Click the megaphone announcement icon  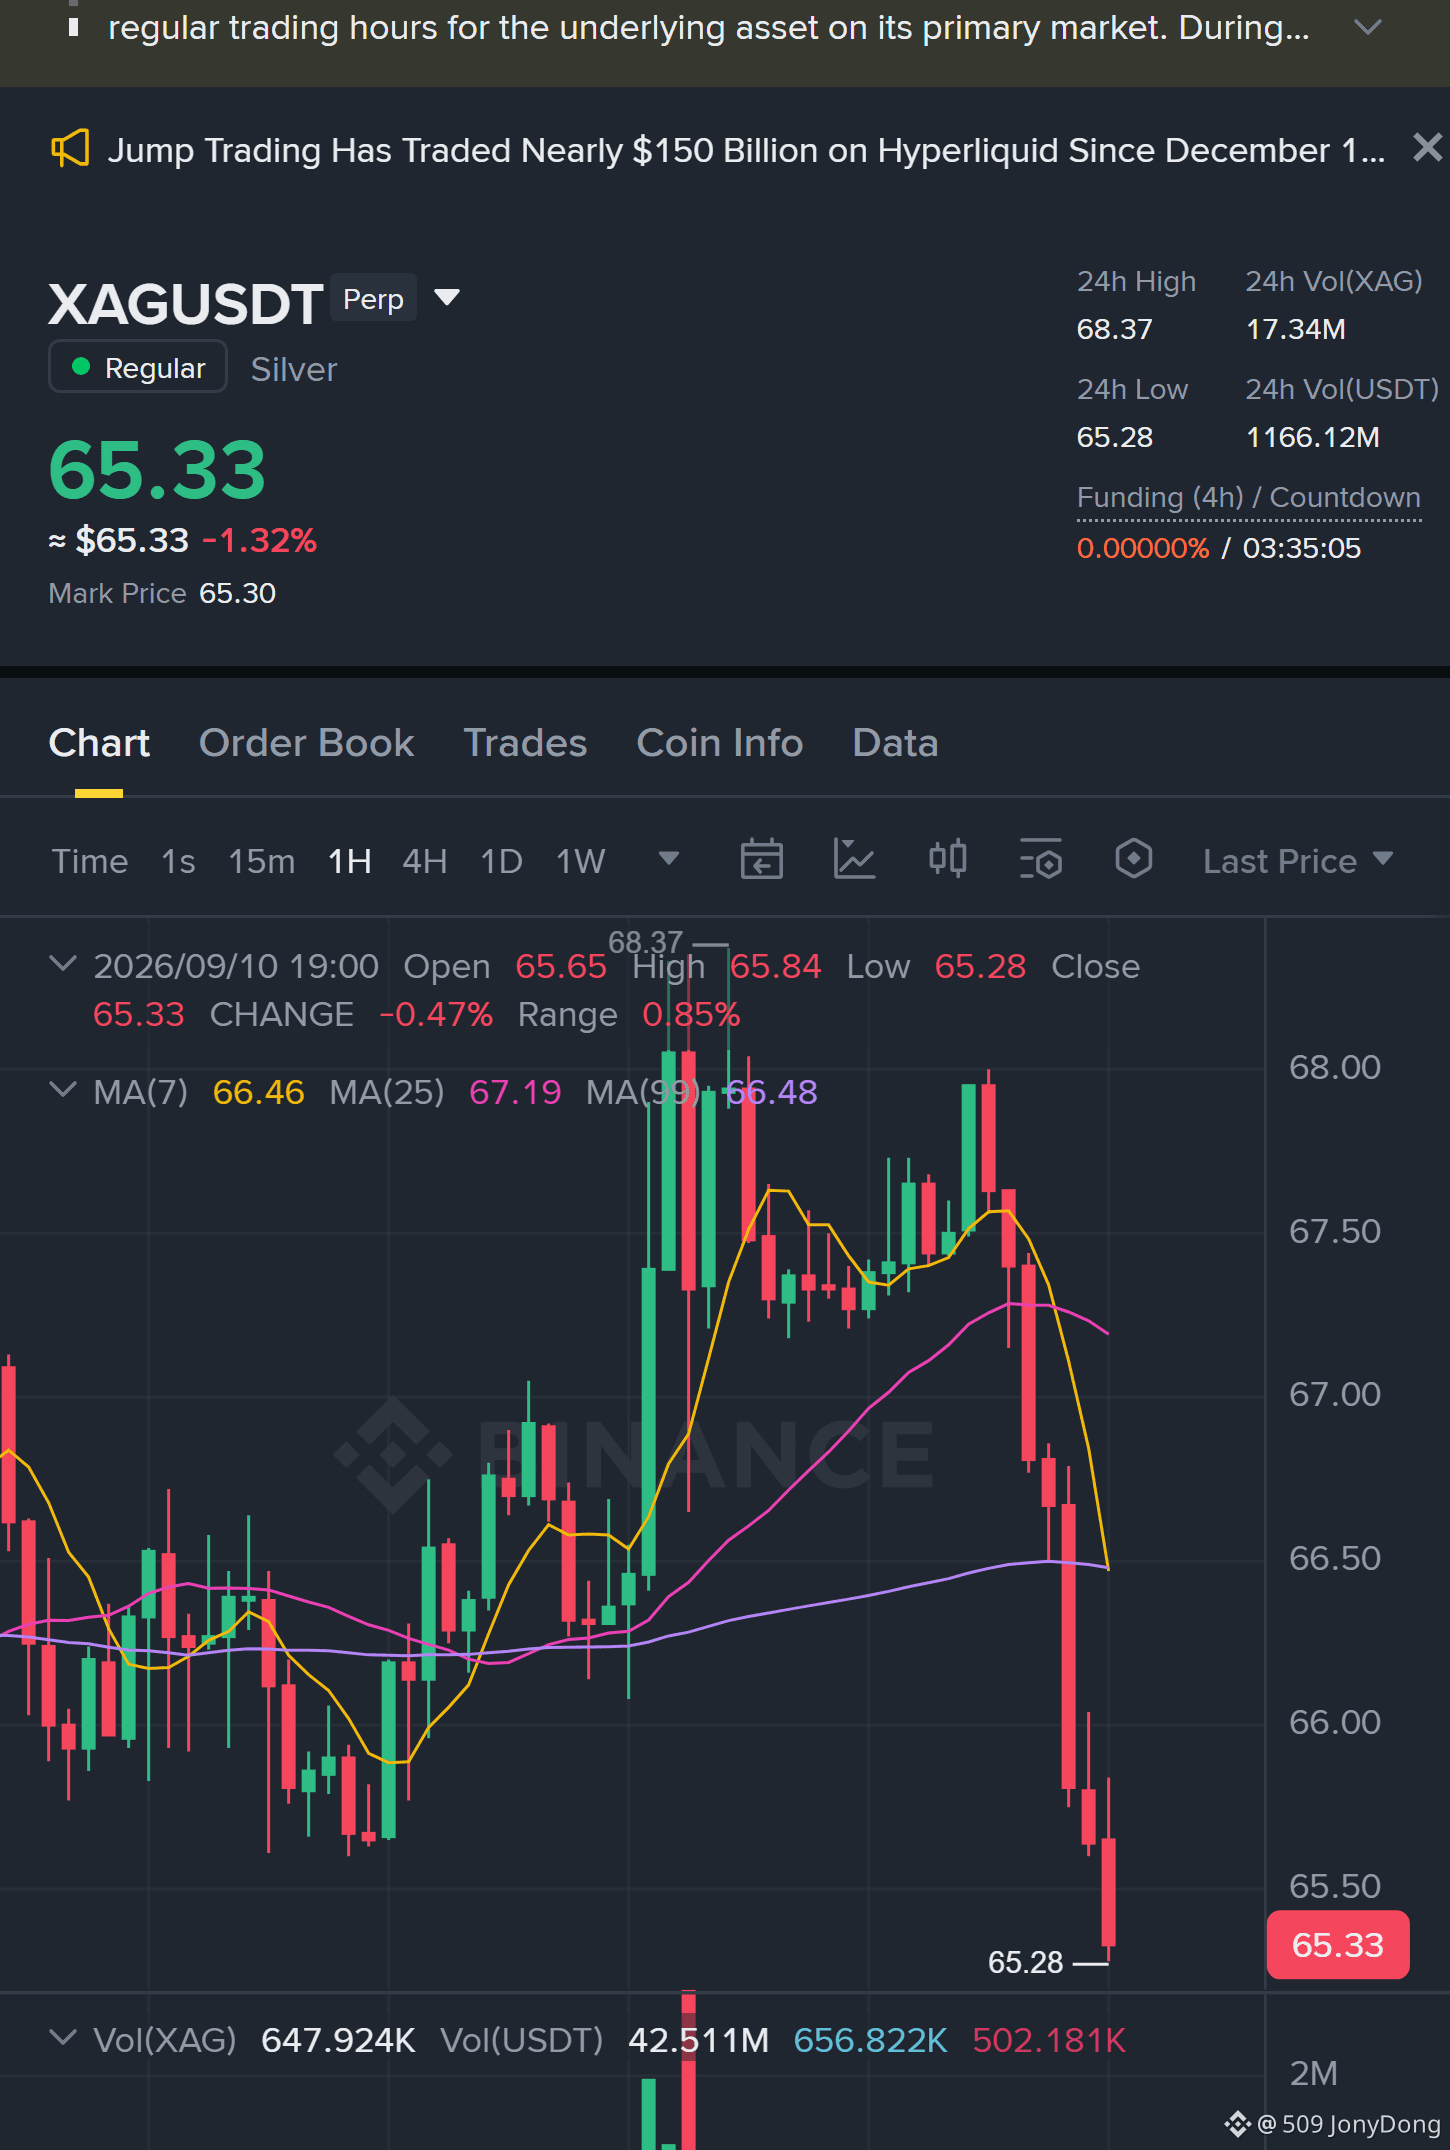pos(70,150)
